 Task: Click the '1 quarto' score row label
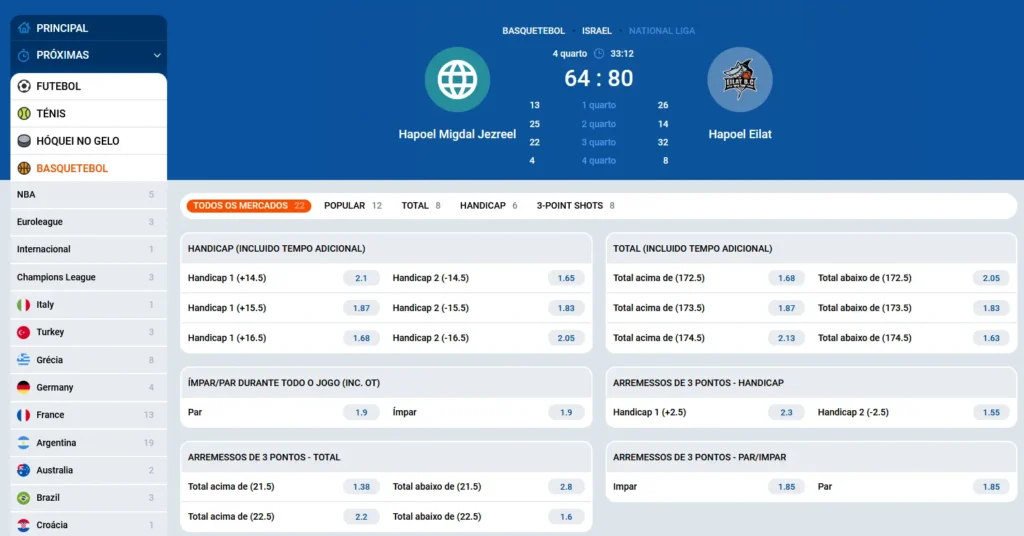click(599, 105)
